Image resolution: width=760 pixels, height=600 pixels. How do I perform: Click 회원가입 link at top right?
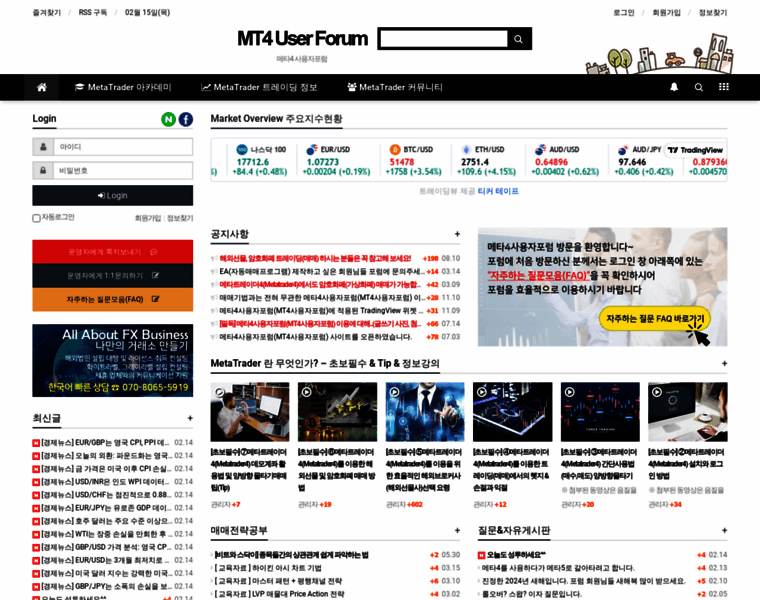[x=666, y=13]
